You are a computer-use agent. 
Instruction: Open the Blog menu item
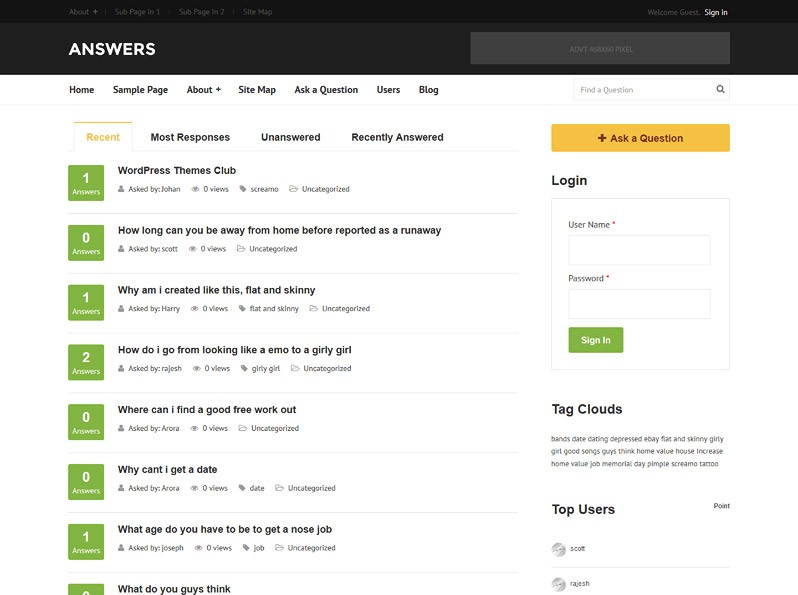coord(428,90)
